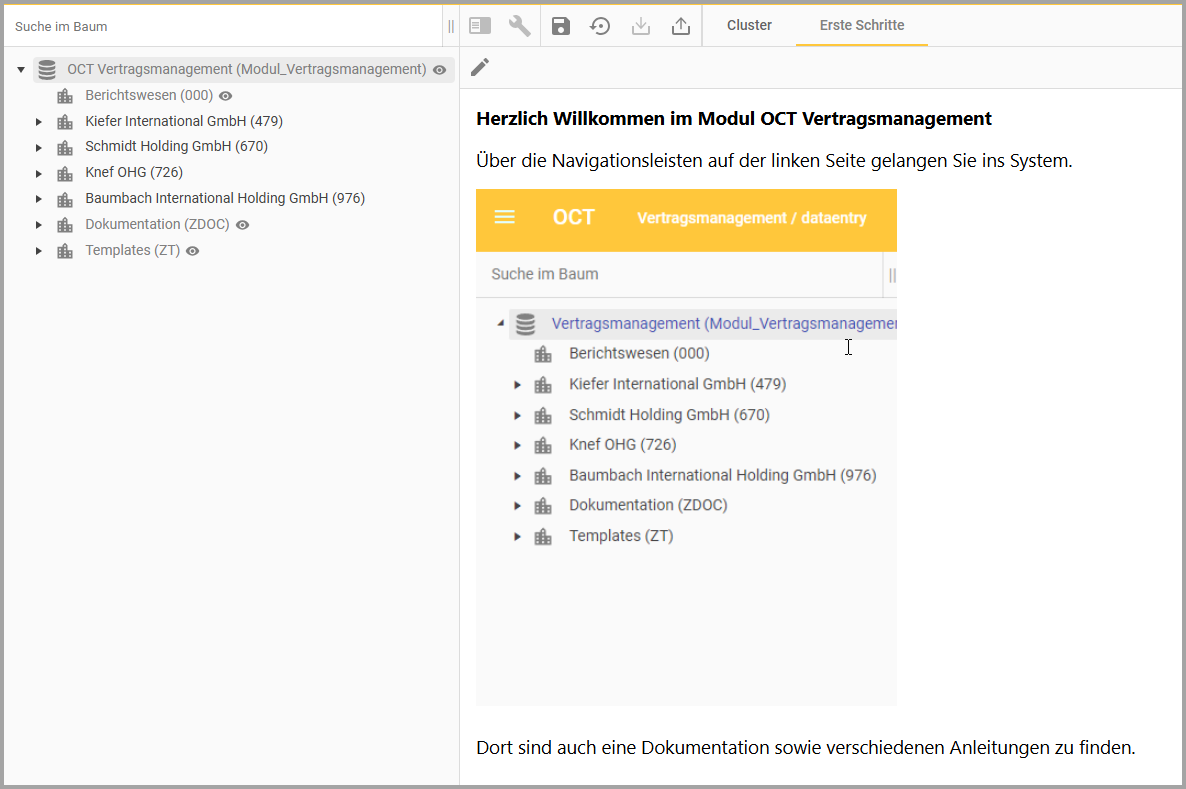The image size is (1186, 789).
Task: Switch to the Cluster tab
Action: pyautogui.click(x=749, y=26)
